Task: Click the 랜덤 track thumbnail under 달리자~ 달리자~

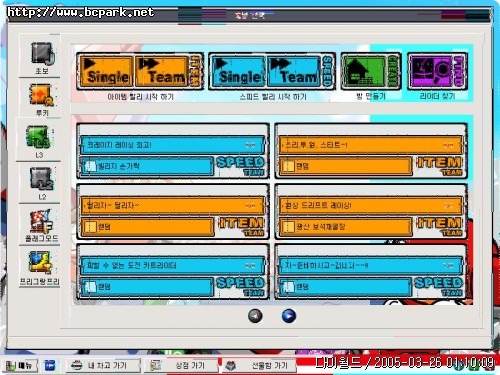Action: pyautogui.click(x=90, y=227)
